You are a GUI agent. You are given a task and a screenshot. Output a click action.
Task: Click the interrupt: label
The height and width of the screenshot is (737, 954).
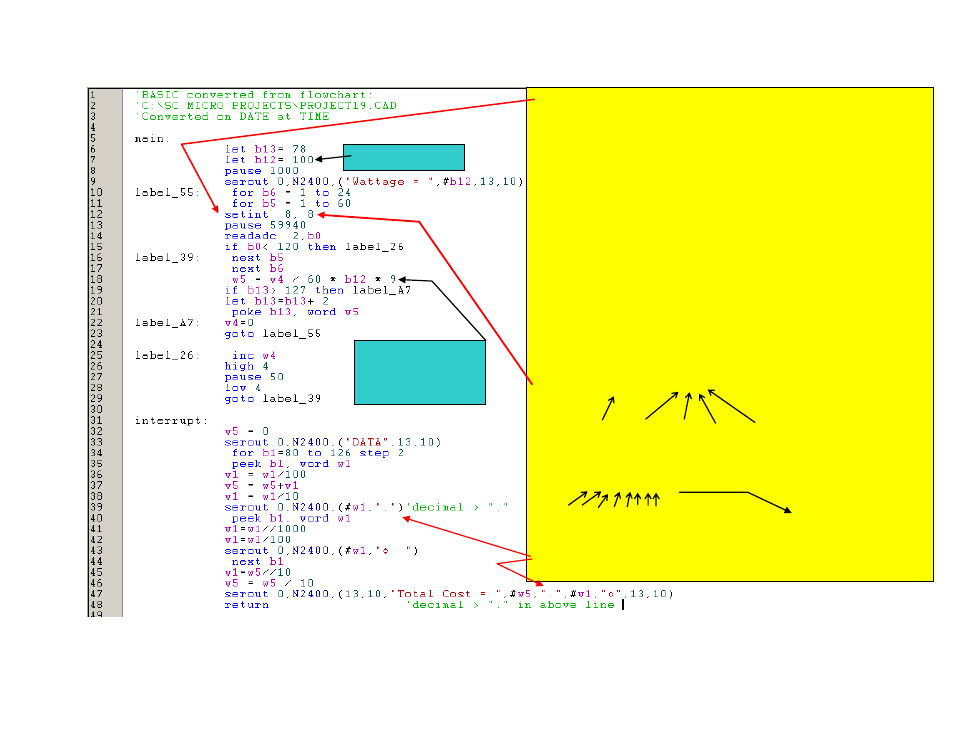[x=171, y=421]
